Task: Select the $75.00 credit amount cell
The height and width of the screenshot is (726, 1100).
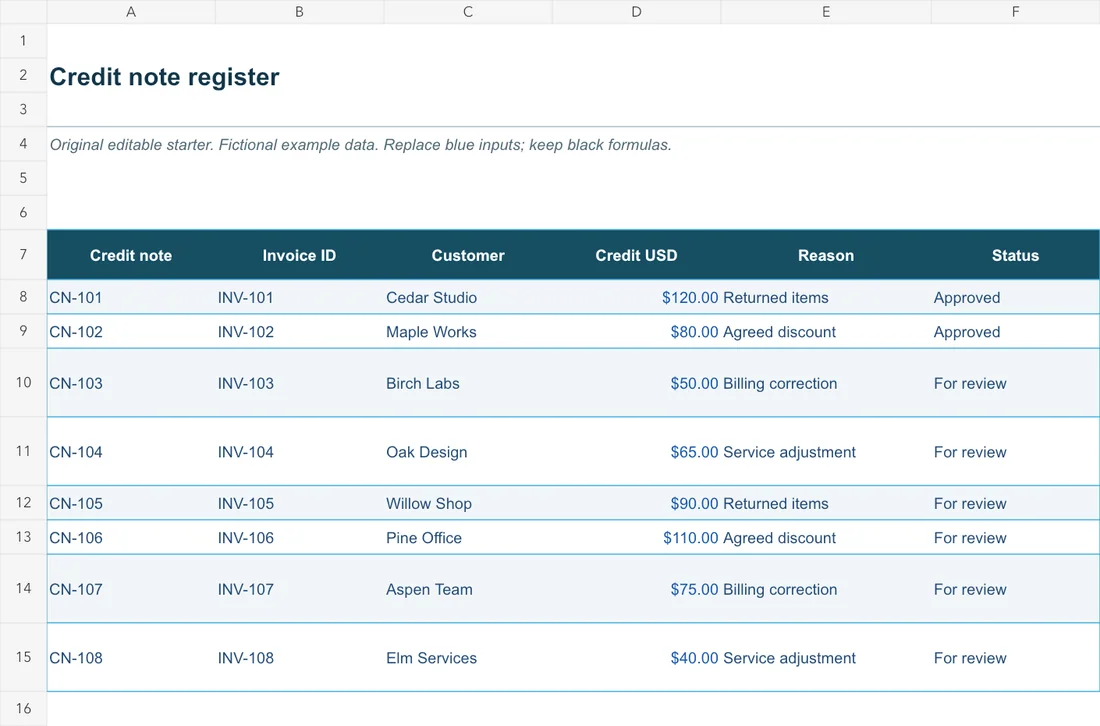Action: pyautogui.click(x=636, y=589)
